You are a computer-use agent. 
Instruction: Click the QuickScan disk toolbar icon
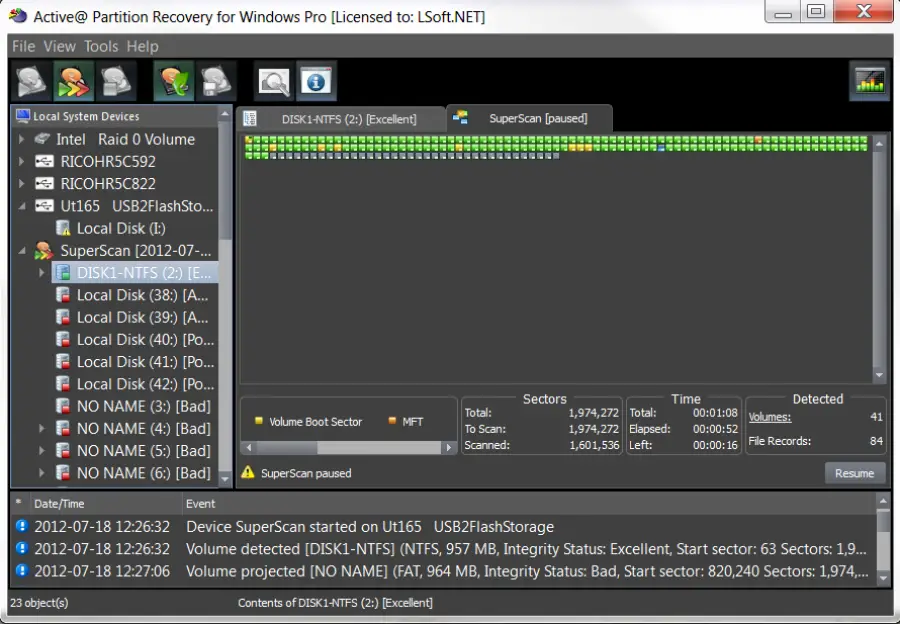click(31, 81)
